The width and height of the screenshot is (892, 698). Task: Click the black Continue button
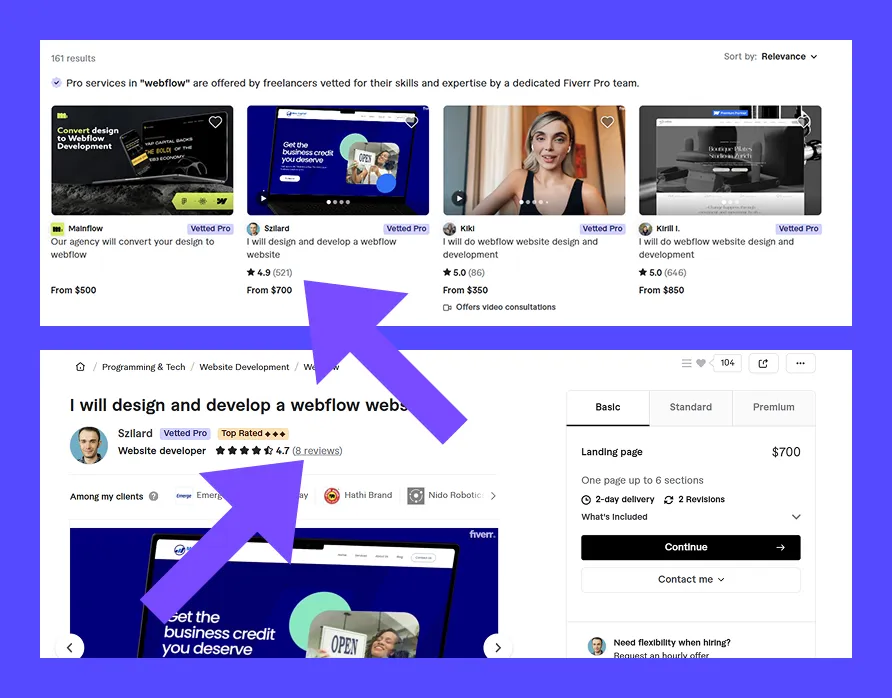[x=691, y=547]
